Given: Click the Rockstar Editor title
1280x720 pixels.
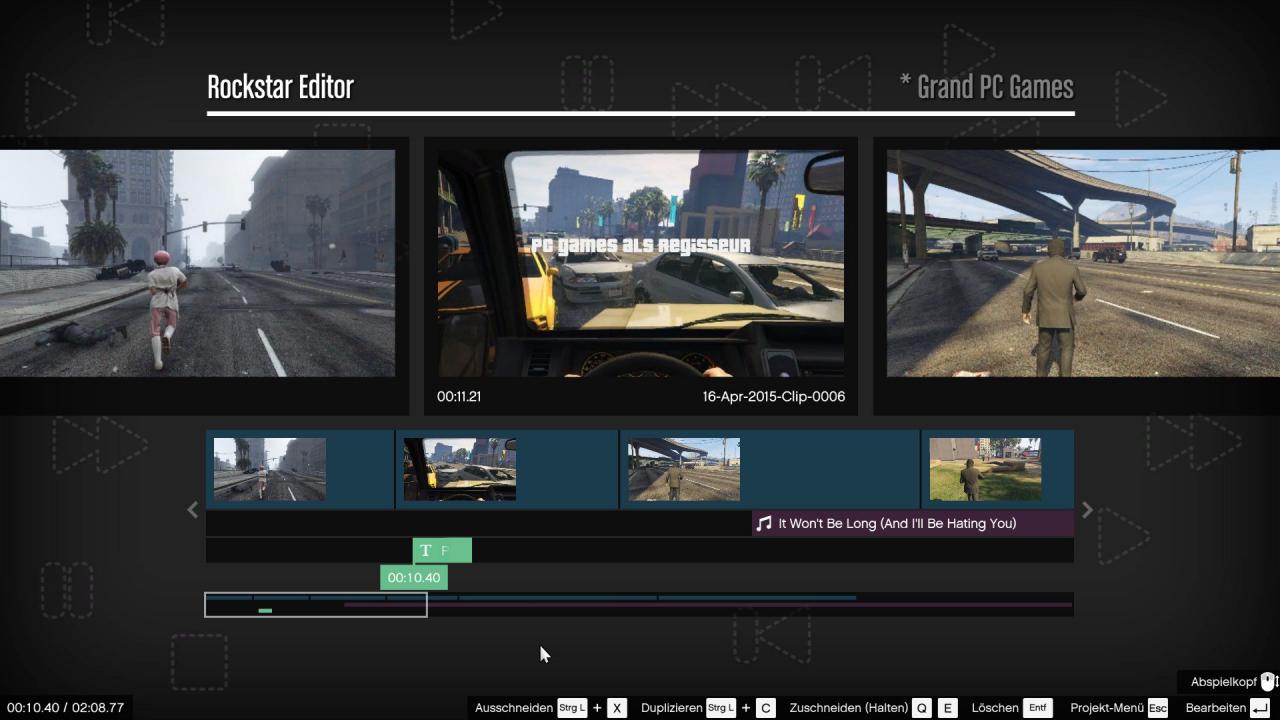Looking at the screenshot, I should click(x=280, y=87).
